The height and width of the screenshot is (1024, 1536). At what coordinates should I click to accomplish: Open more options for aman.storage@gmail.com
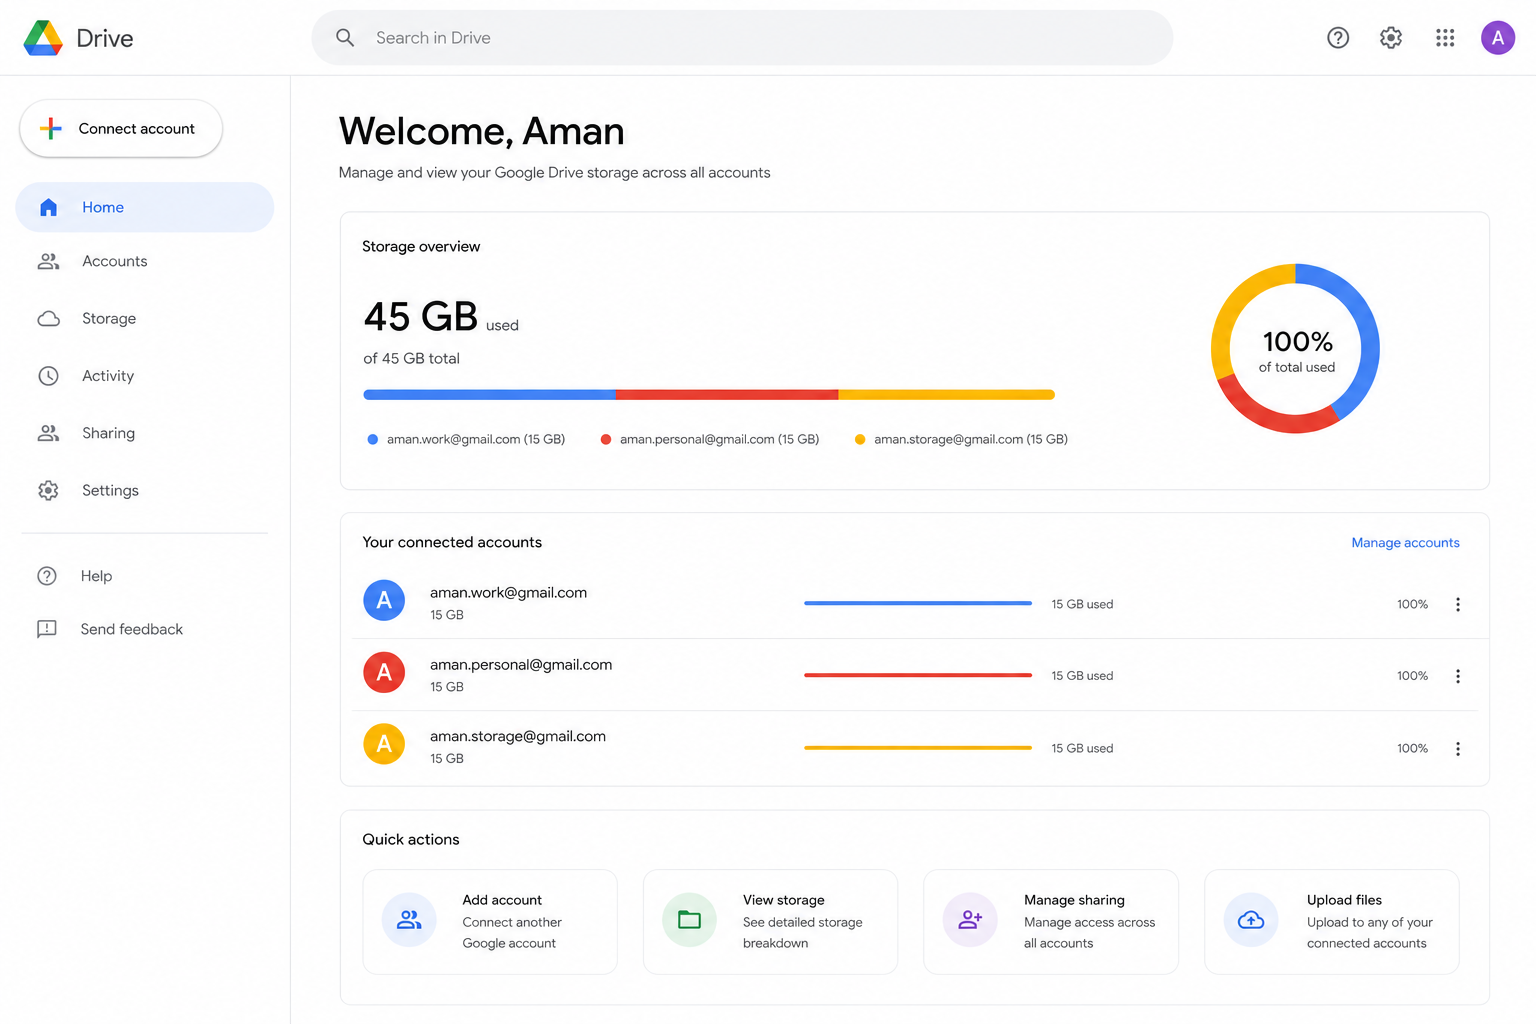point(1458,749)
